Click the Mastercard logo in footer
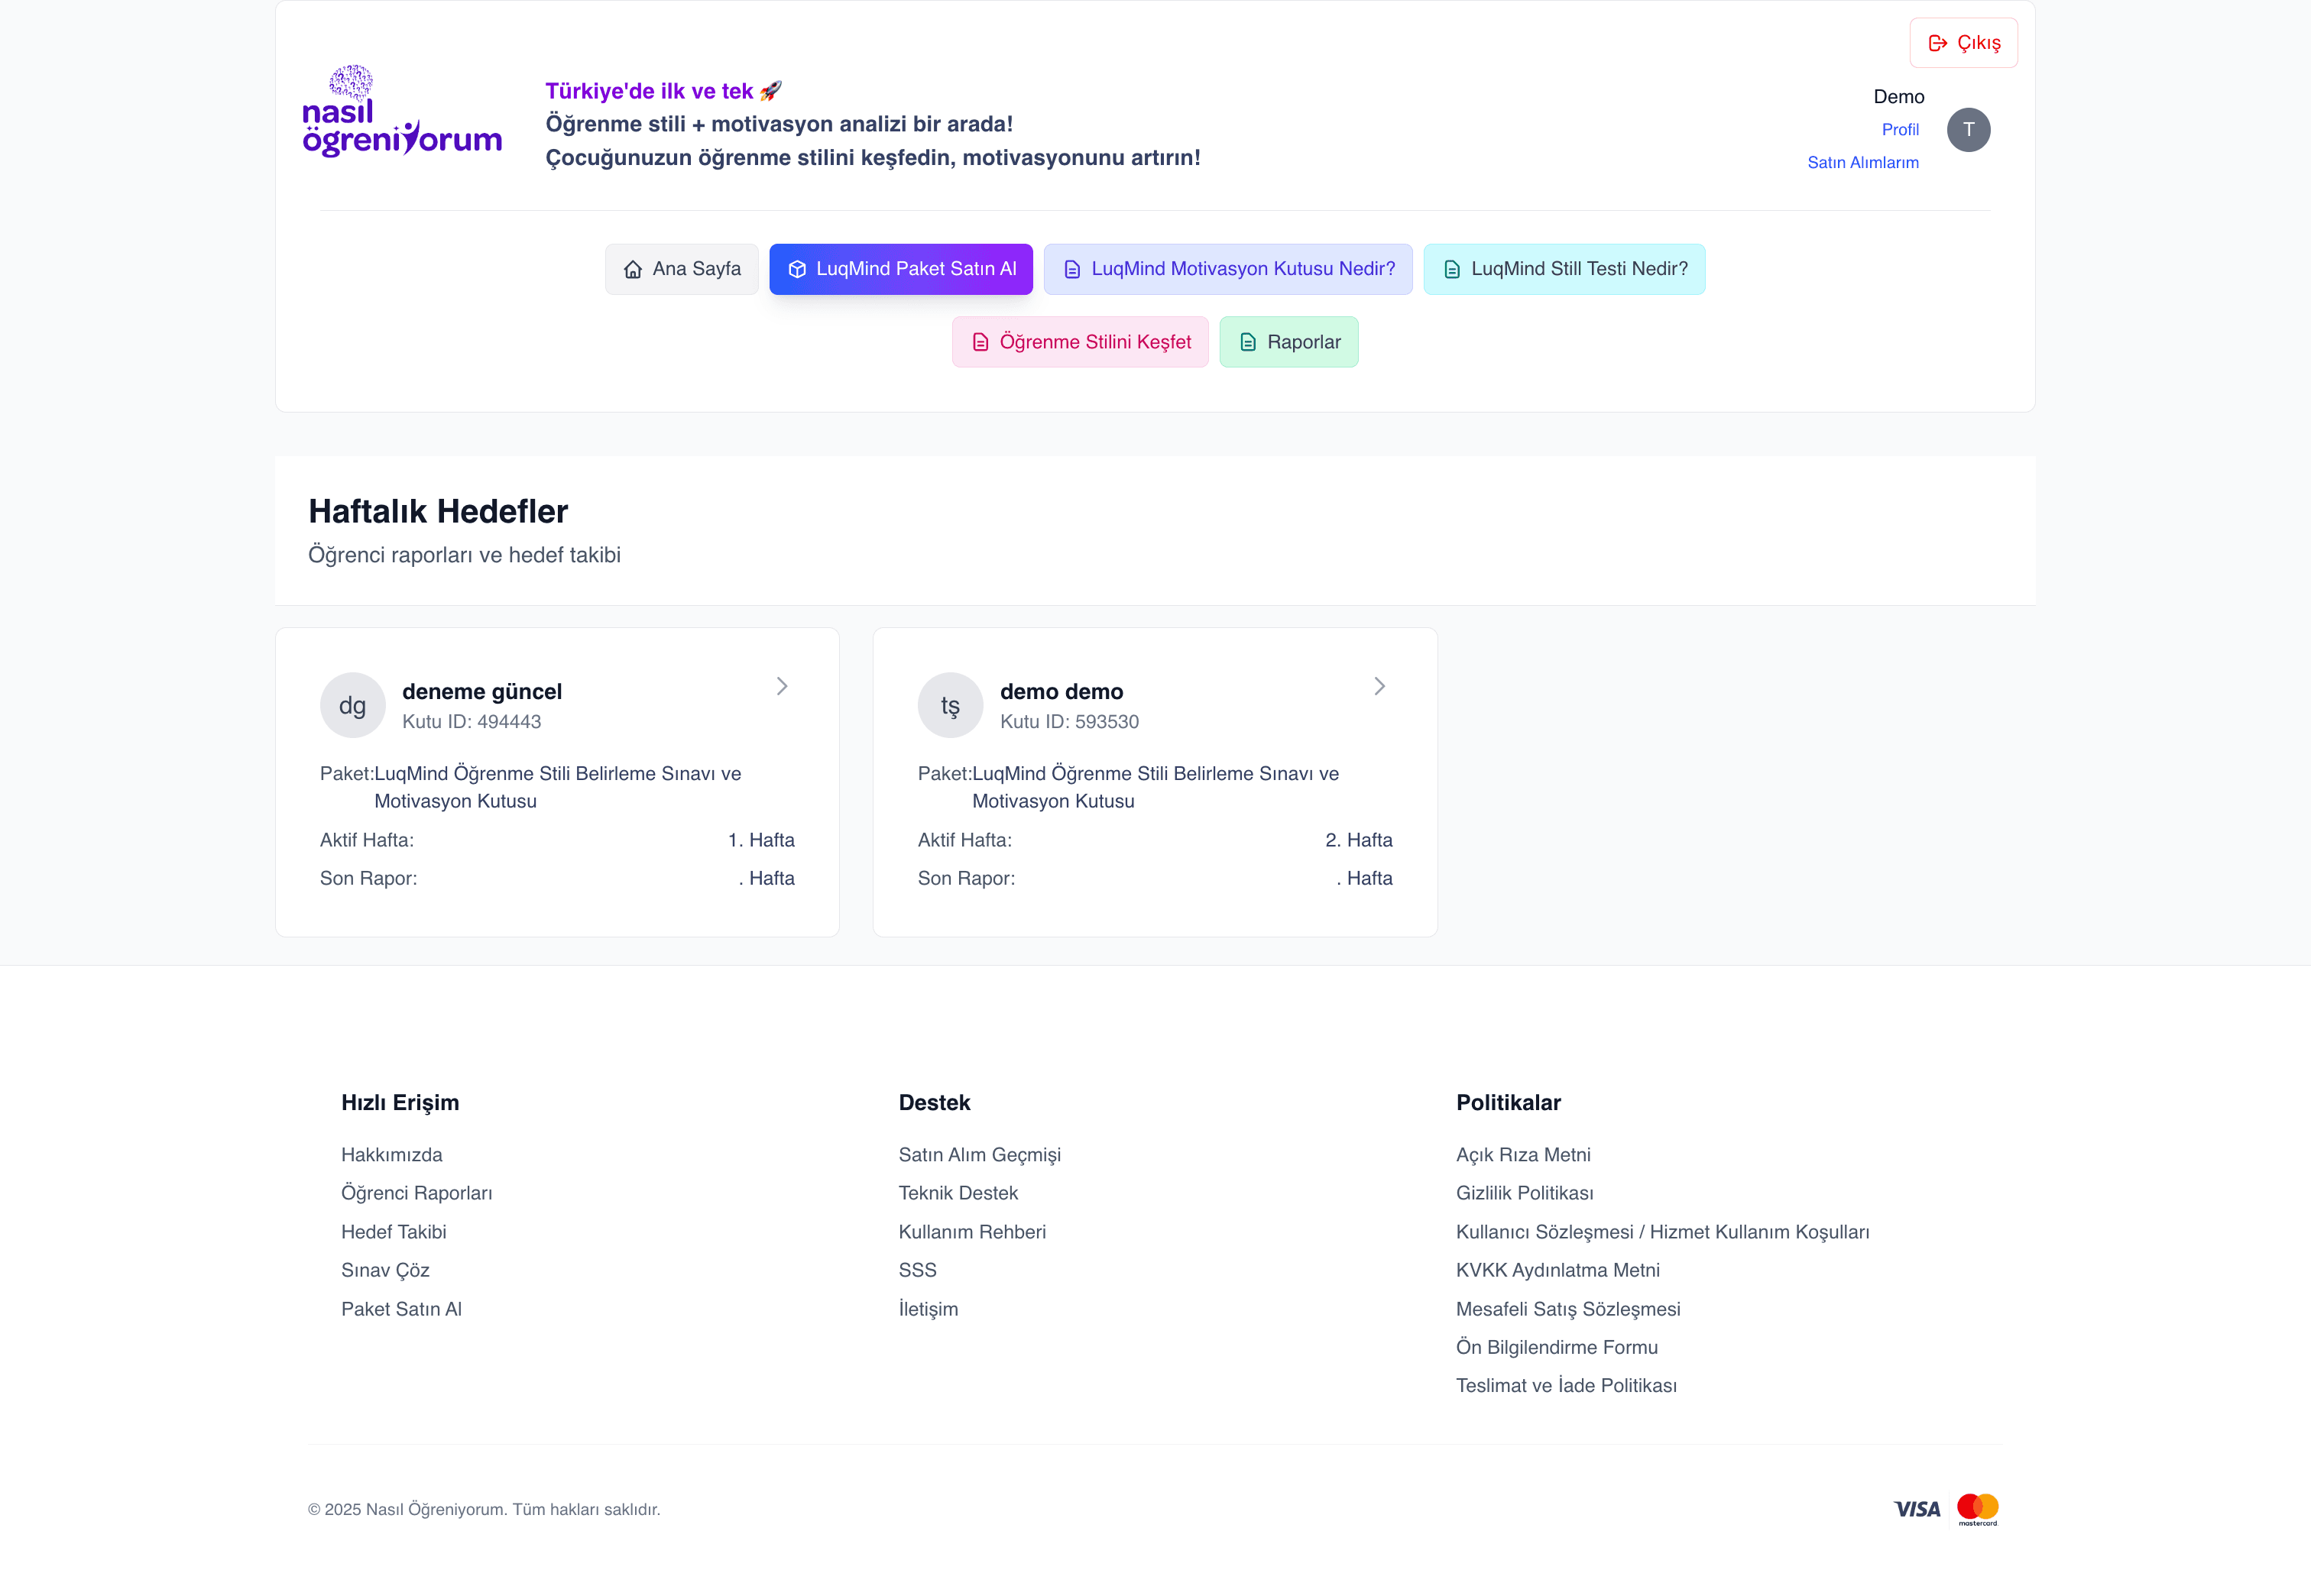 pos(1977,1509)
